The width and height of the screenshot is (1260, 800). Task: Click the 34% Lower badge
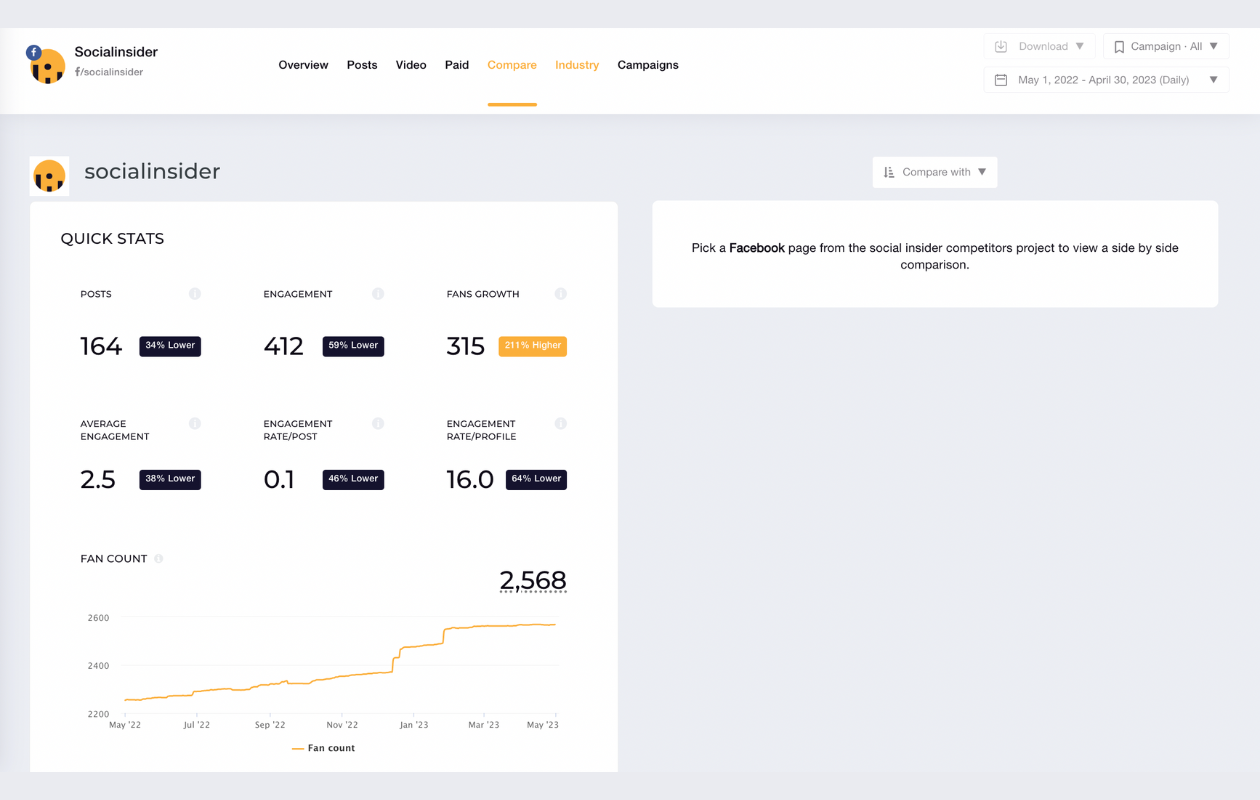tap(170, 346)
